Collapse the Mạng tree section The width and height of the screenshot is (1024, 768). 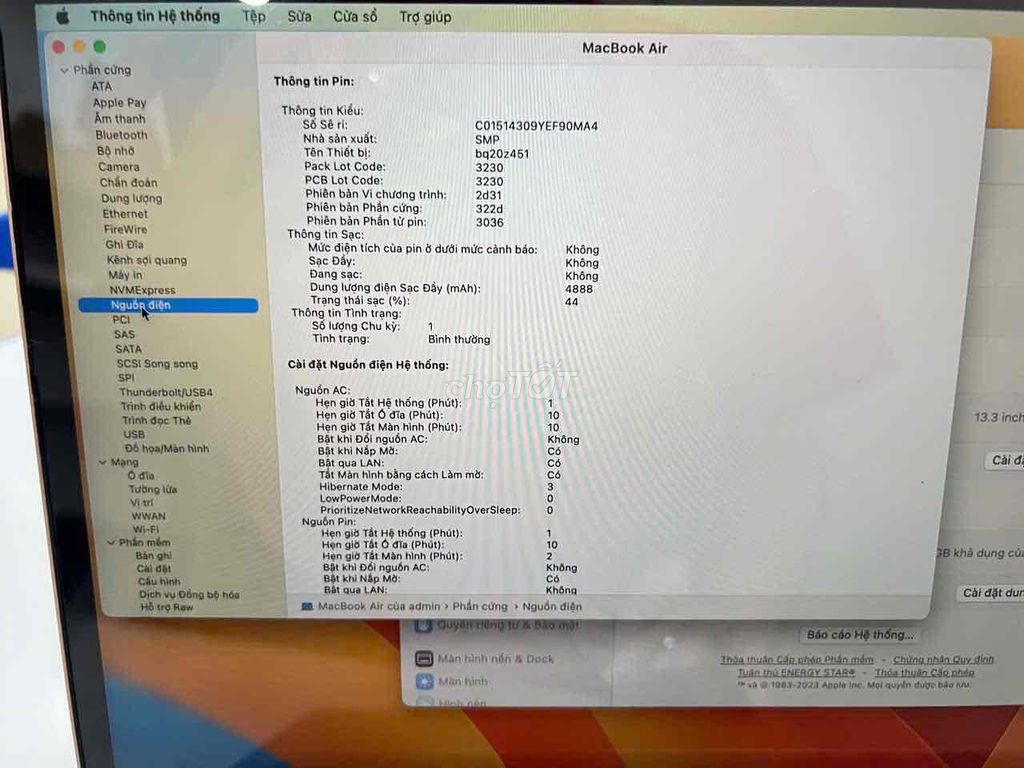(x=103, y=462)
